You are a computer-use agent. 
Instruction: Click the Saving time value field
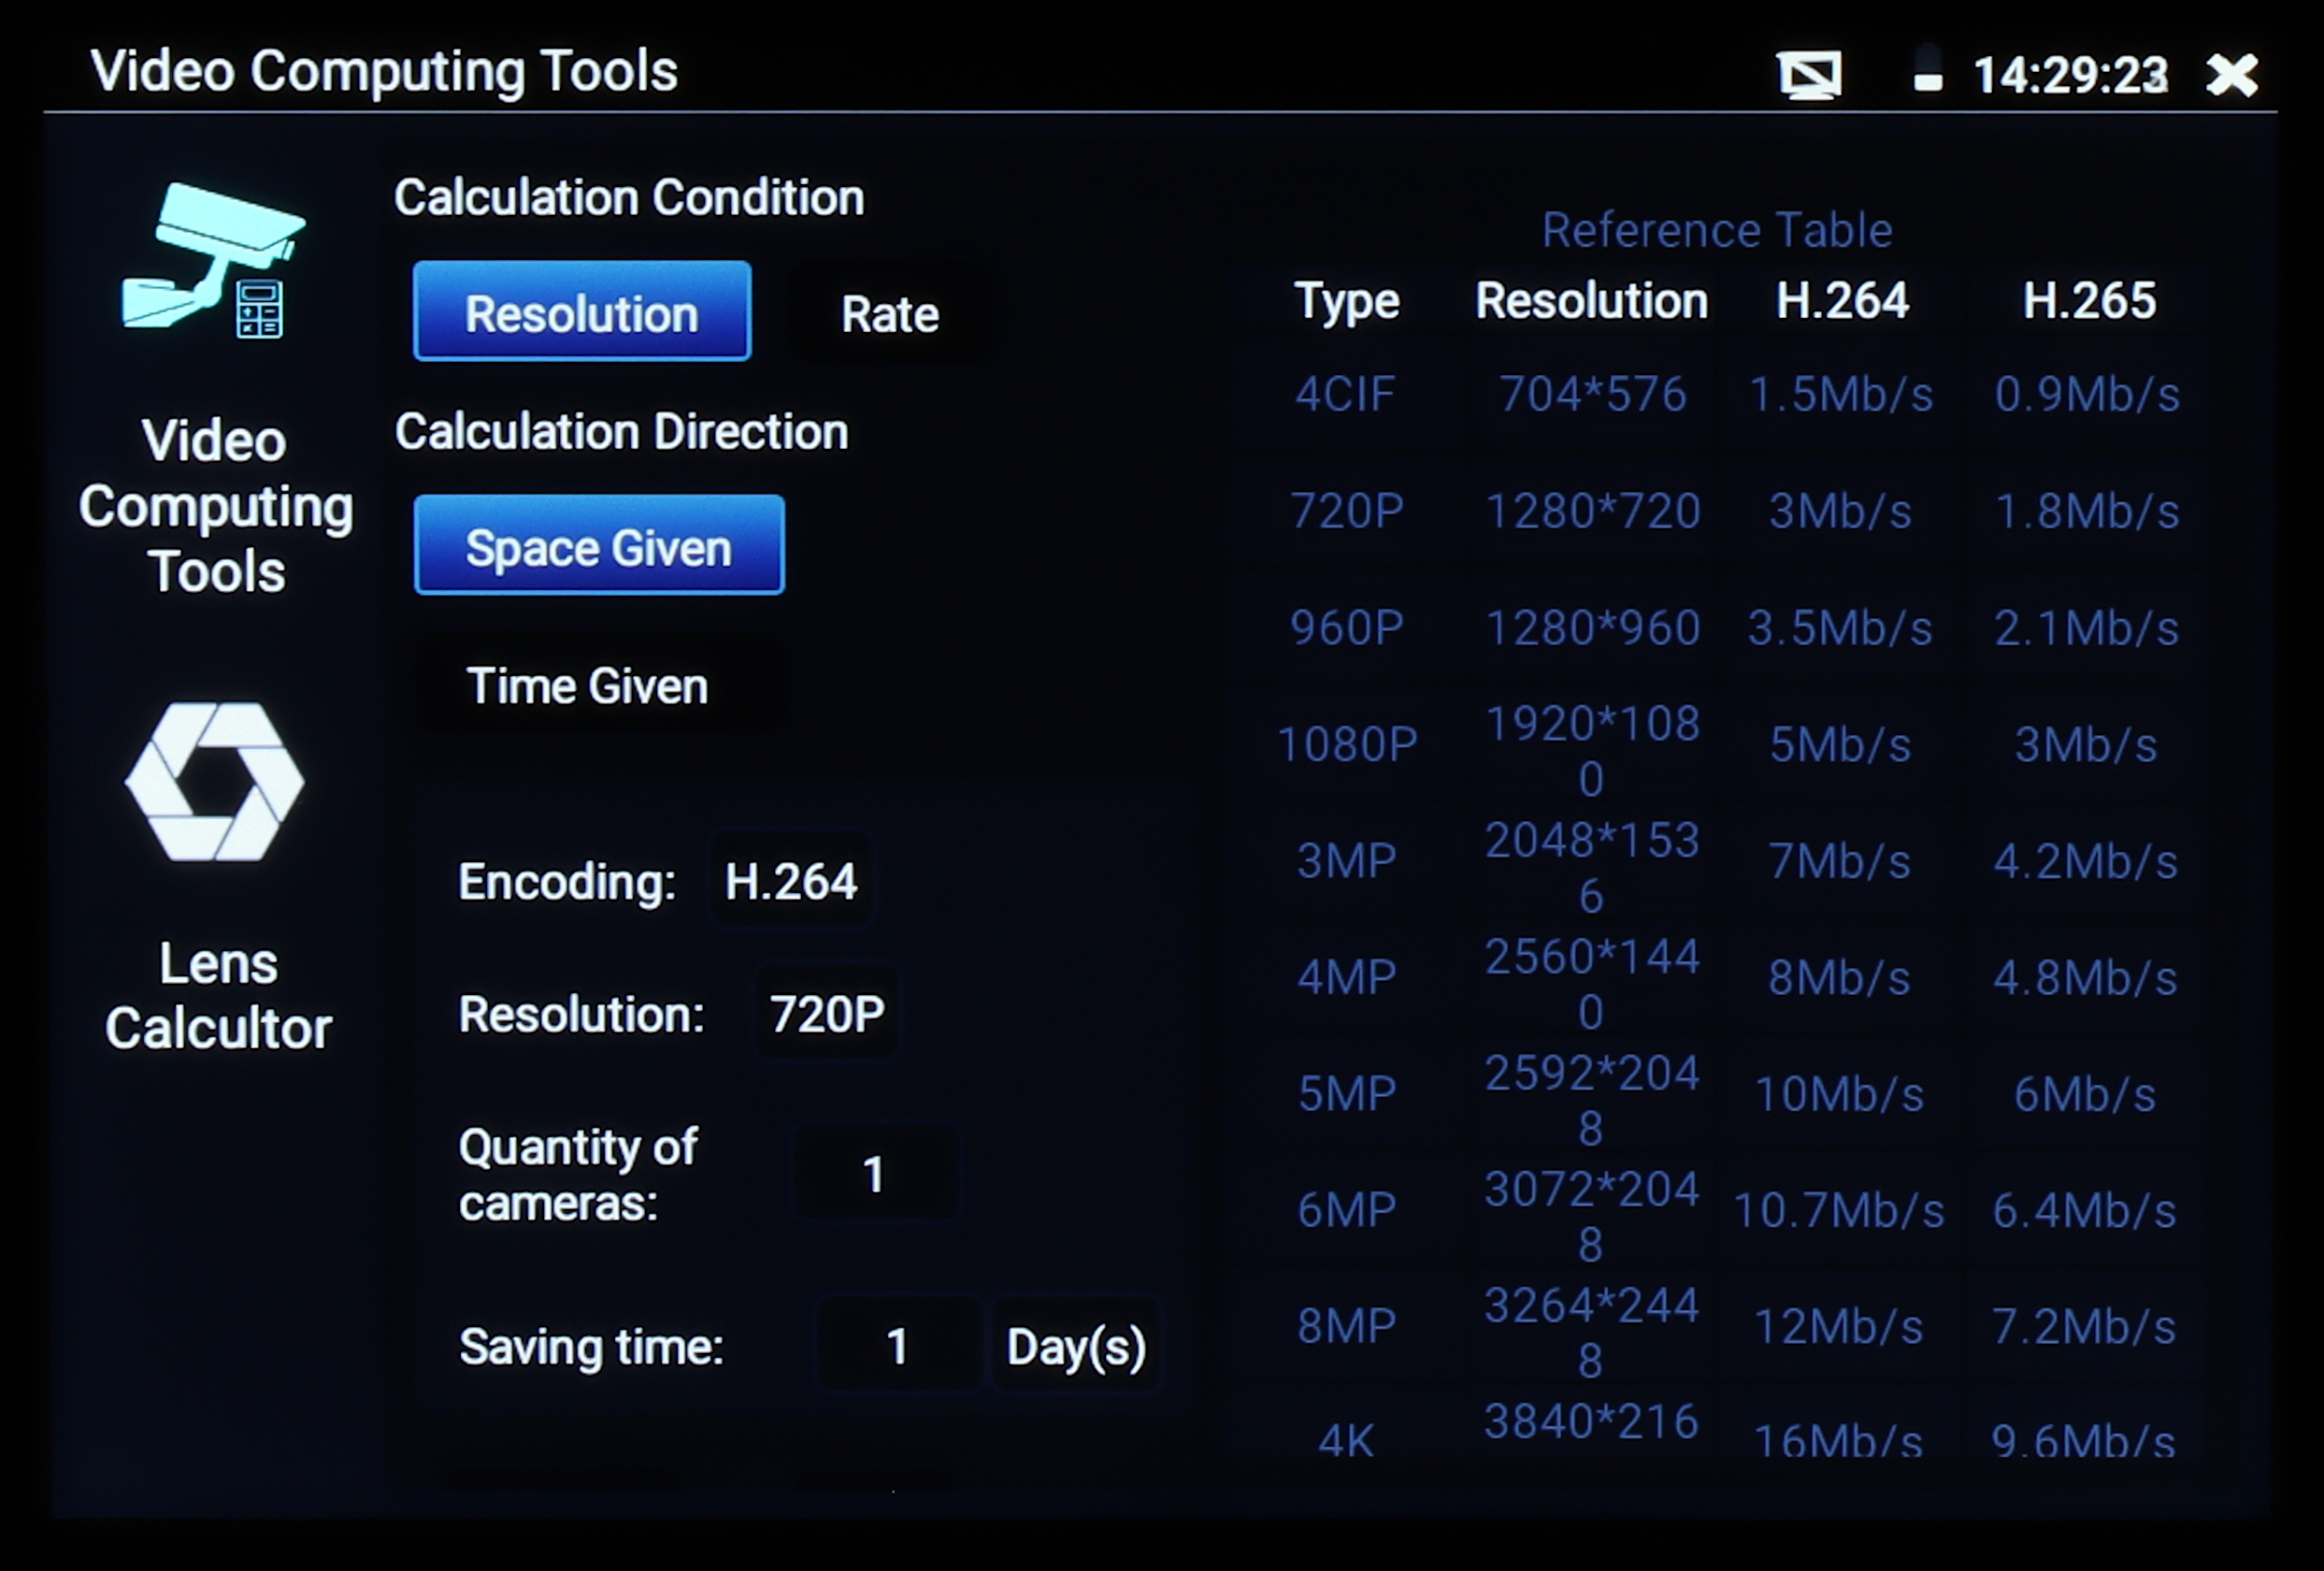(897, 1346)
